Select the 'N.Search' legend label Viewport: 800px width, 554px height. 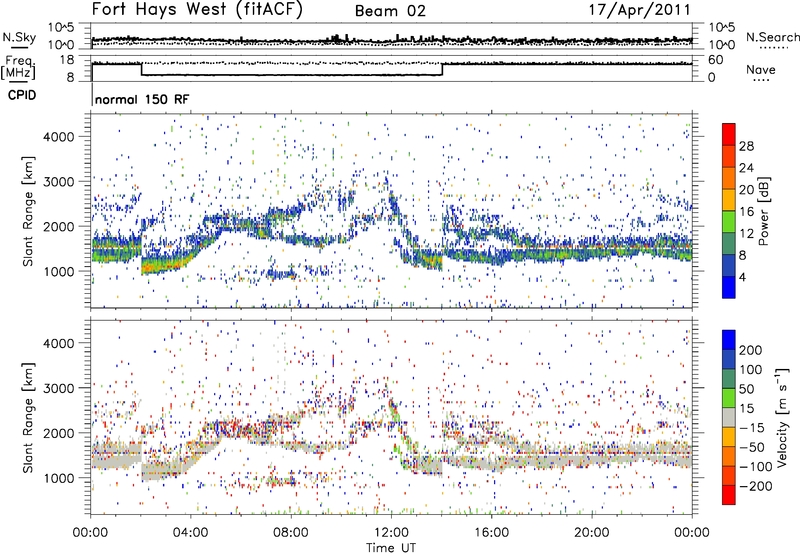pyautogui.click(x=772, y=37)
